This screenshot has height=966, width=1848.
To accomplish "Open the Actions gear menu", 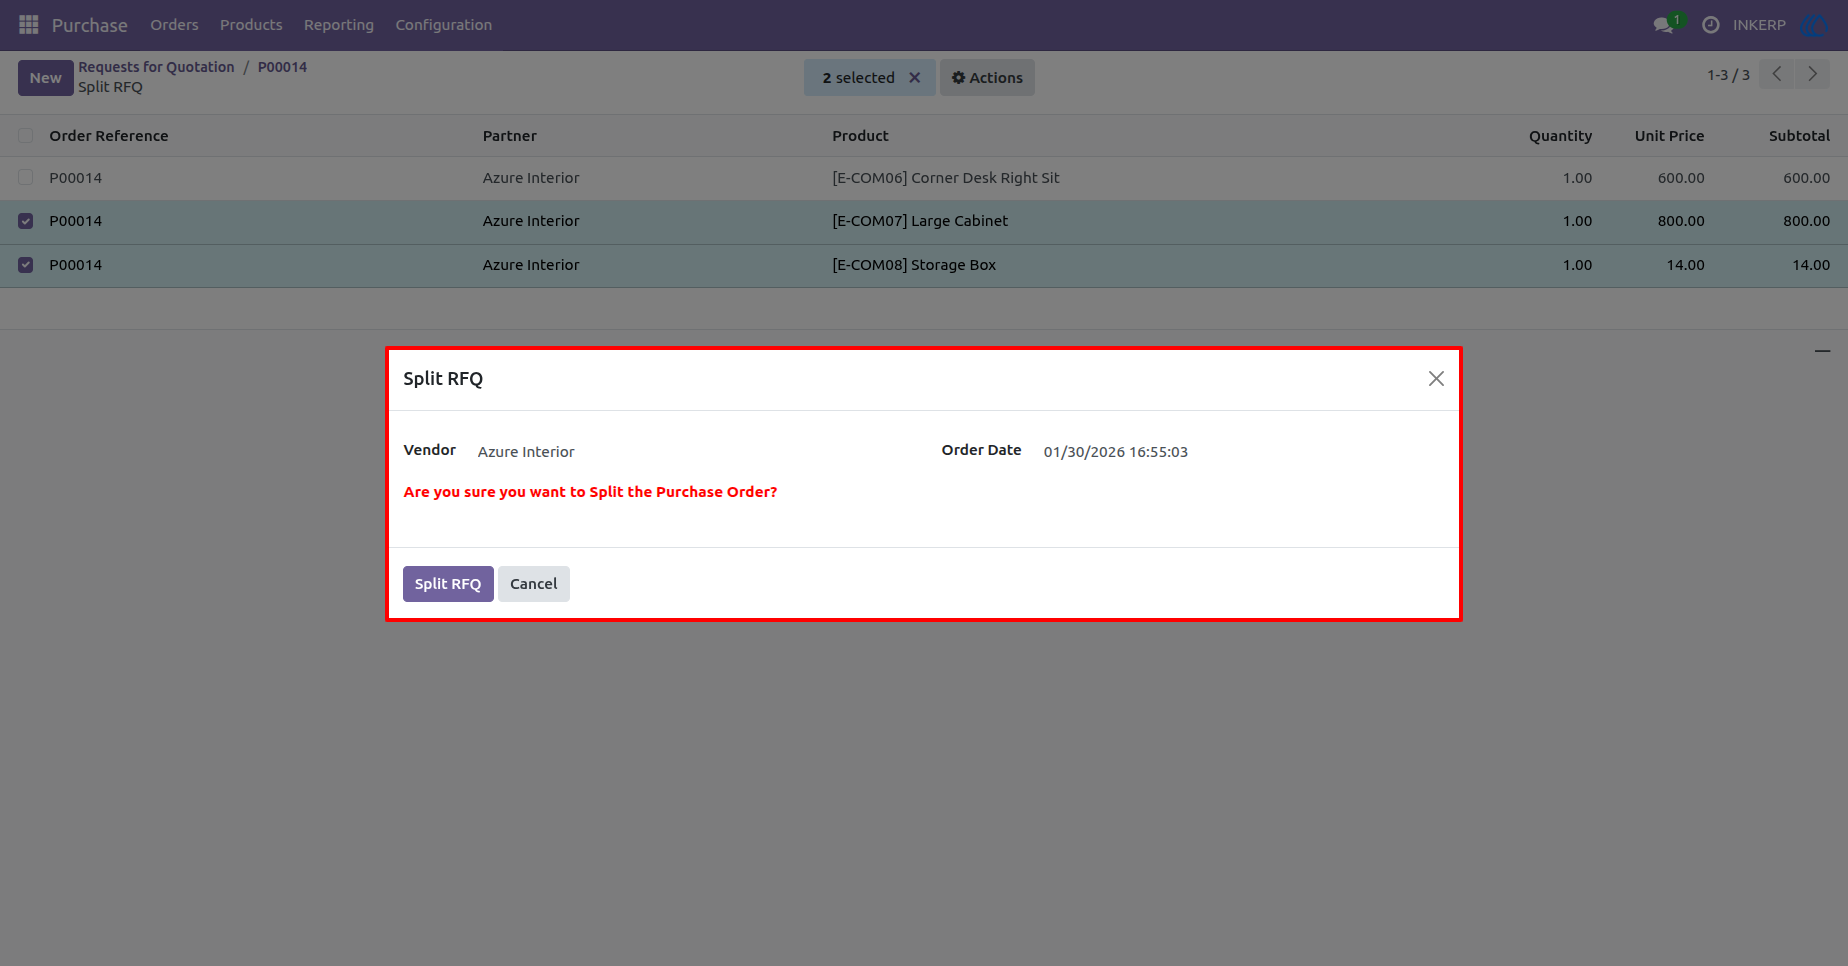I will coord(987,78).
